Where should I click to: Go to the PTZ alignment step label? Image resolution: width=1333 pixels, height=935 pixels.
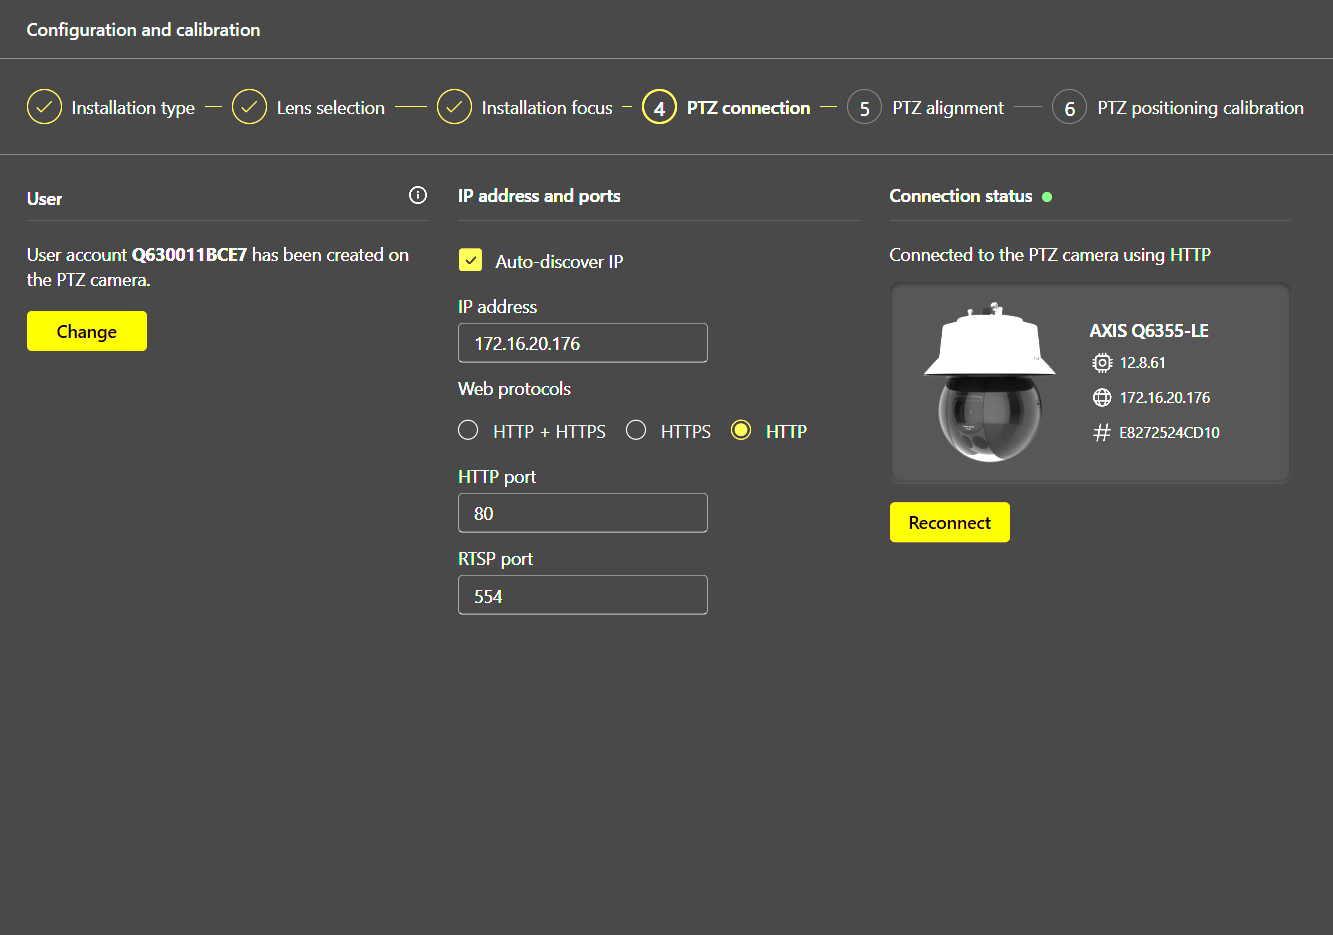[x=948, y=108]
